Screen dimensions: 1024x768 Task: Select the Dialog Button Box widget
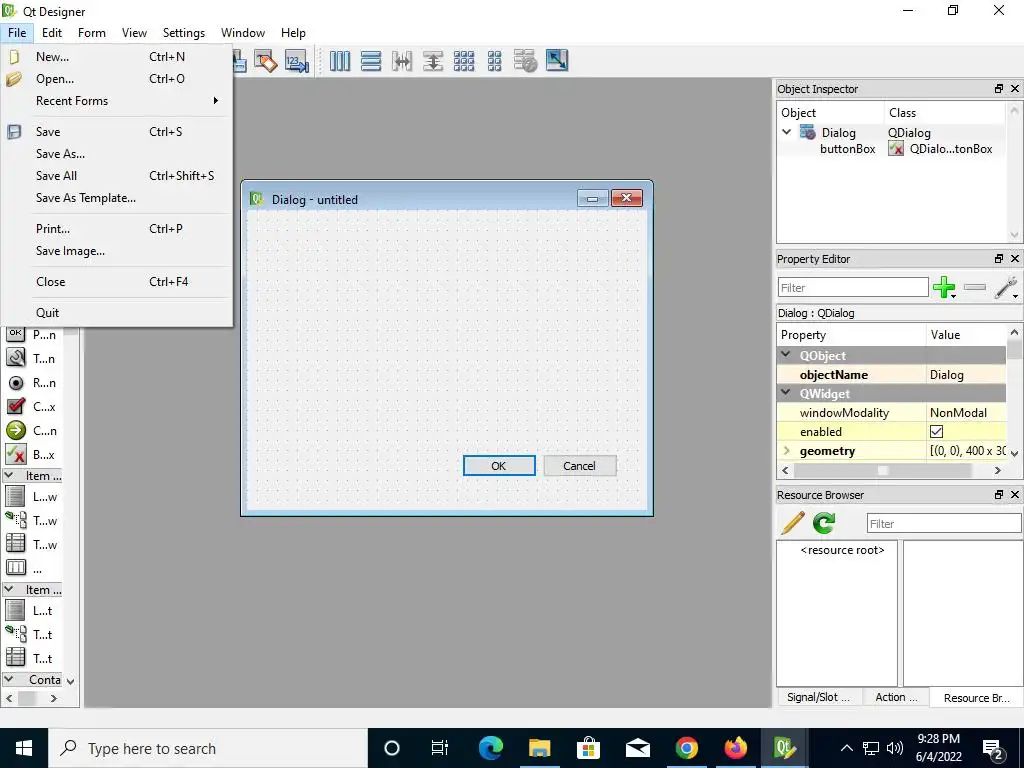pyautogui.click(x=31, y=454)
